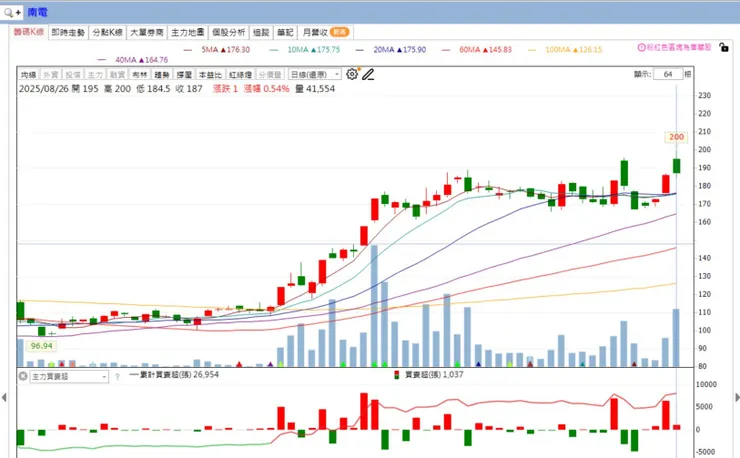Click the 量 41,554 volume readout
Screen dimensions: 740x458
[315, 89]
